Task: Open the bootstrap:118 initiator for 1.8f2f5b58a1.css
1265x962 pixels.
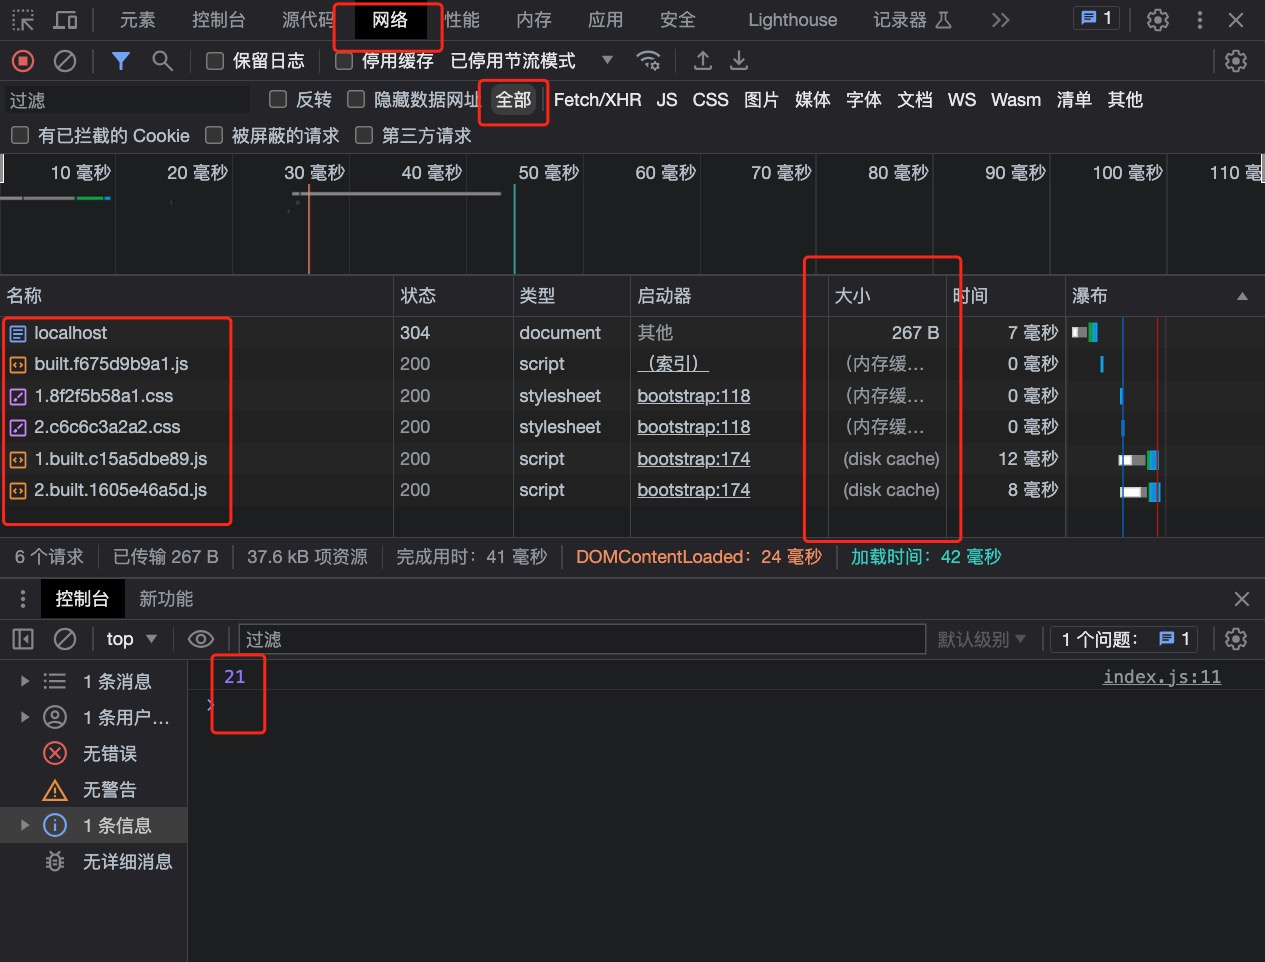Action: (x=694, y=396)
